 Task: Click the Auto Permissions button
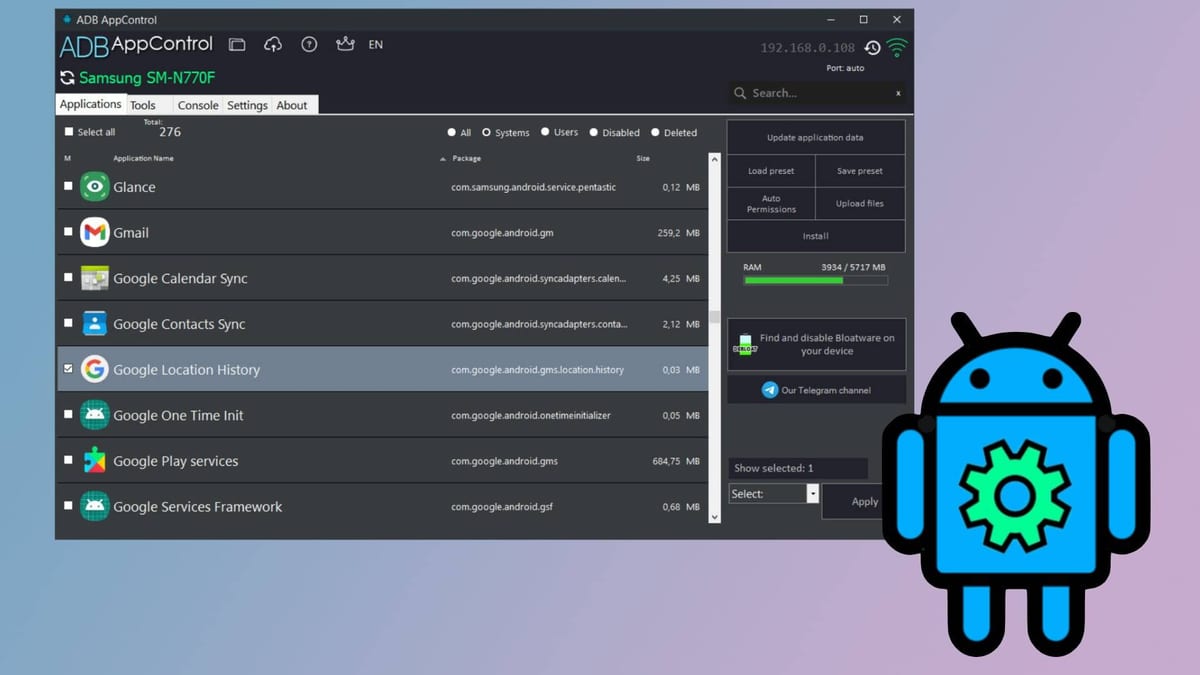[771, 204]
